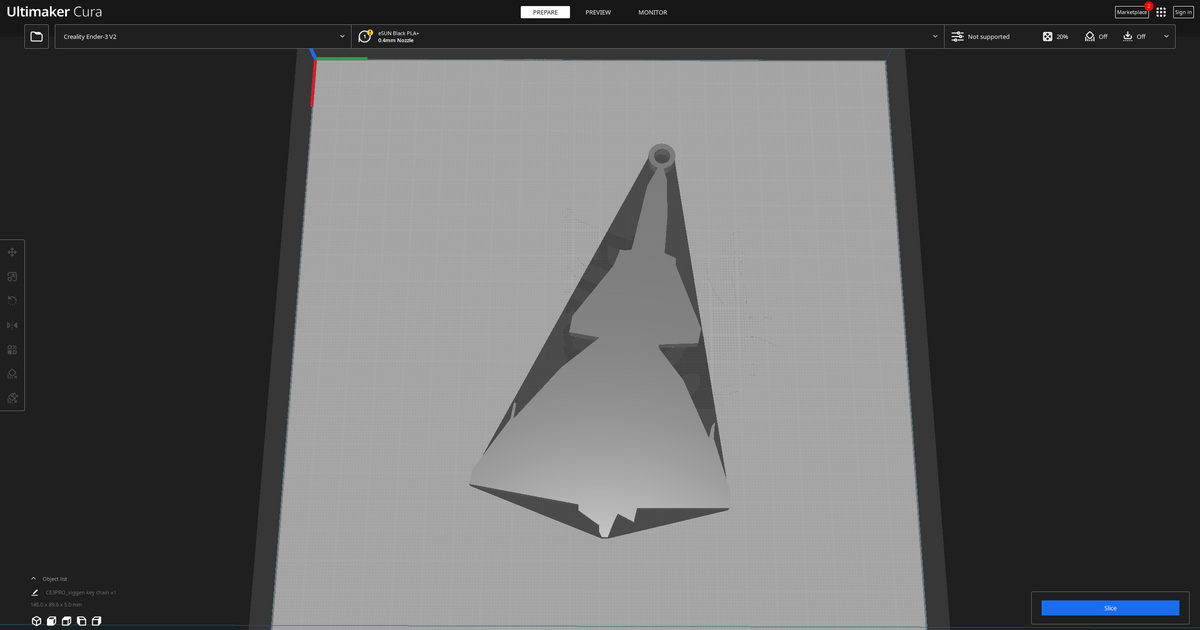Adjust the 20% infill density setting

tap(1055, 36)
